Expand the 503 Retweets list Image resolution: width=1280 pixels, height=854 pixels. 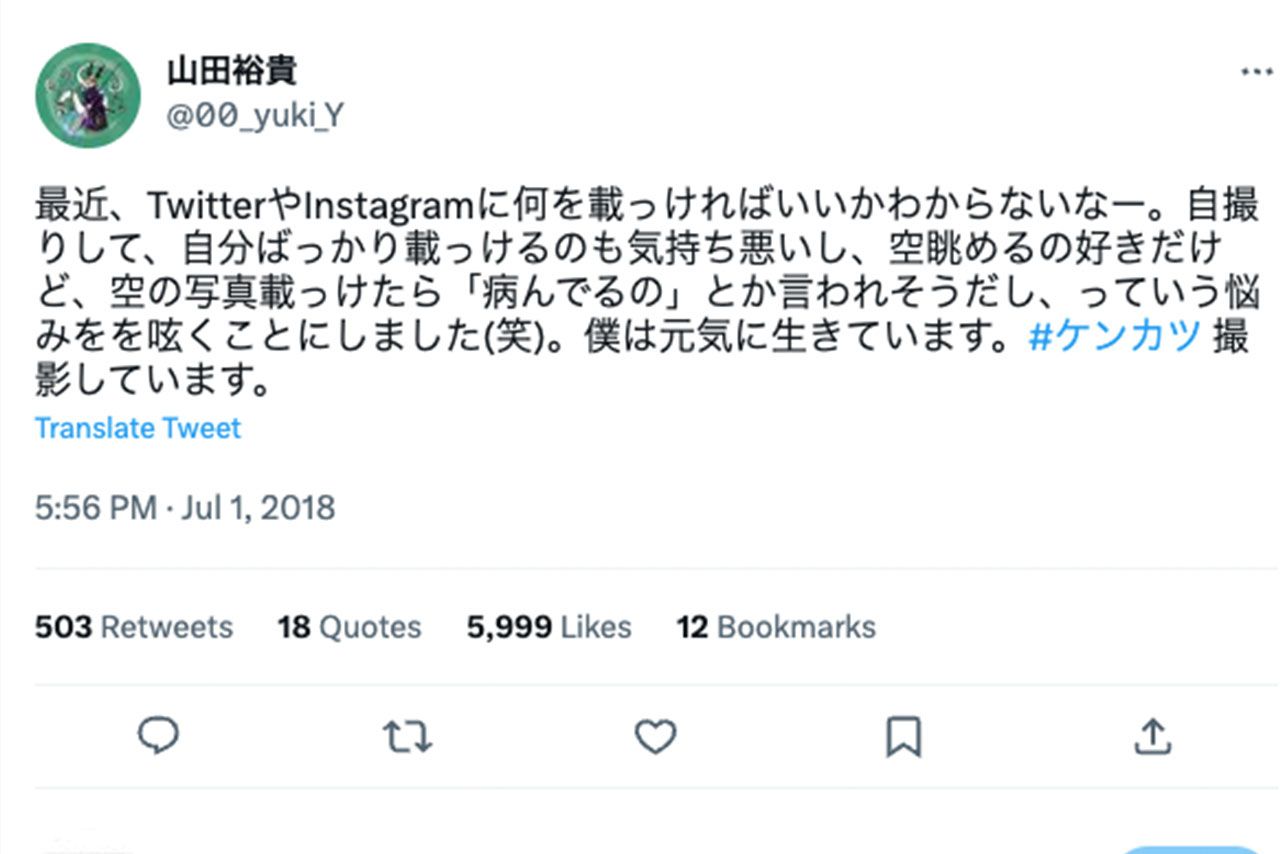coord(132,627)
